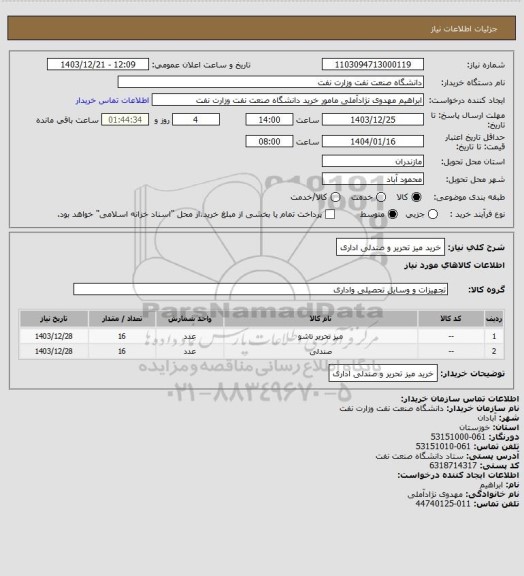Click the تعداد / مقدار column header
This screenshot has height=576, width=524.
point(122,319)
